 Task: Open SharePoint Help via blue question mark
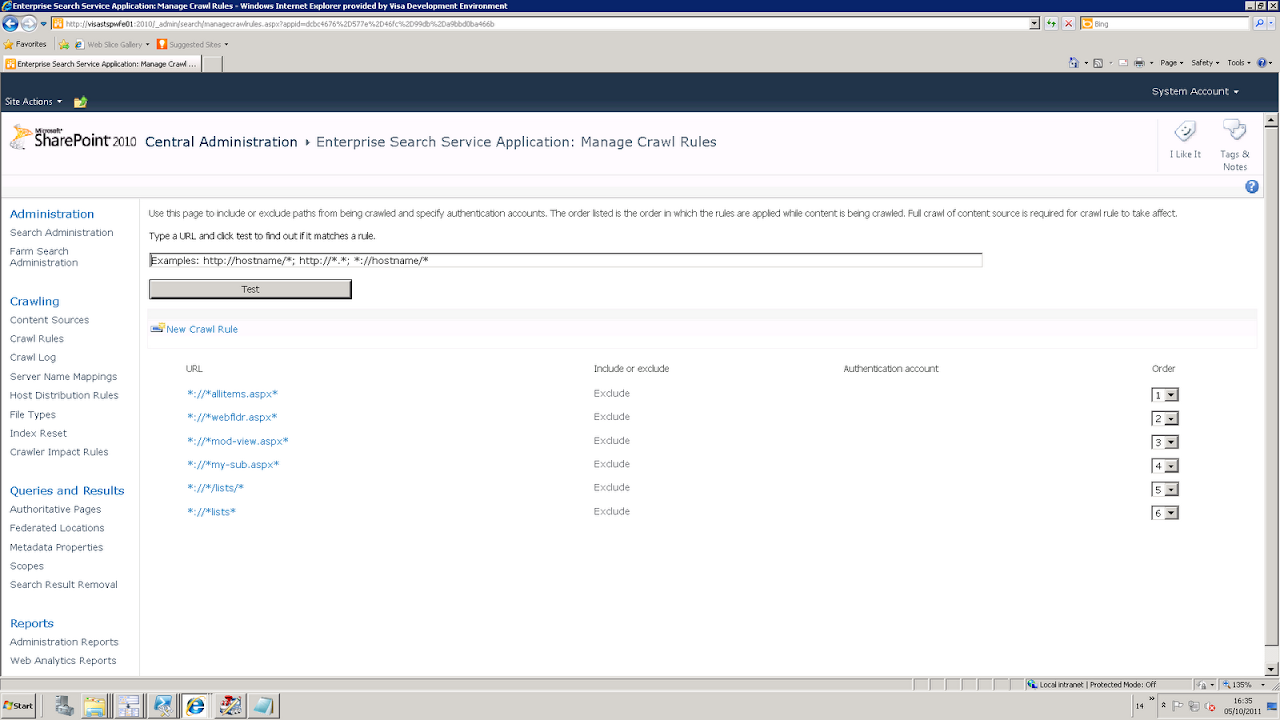1252,187
